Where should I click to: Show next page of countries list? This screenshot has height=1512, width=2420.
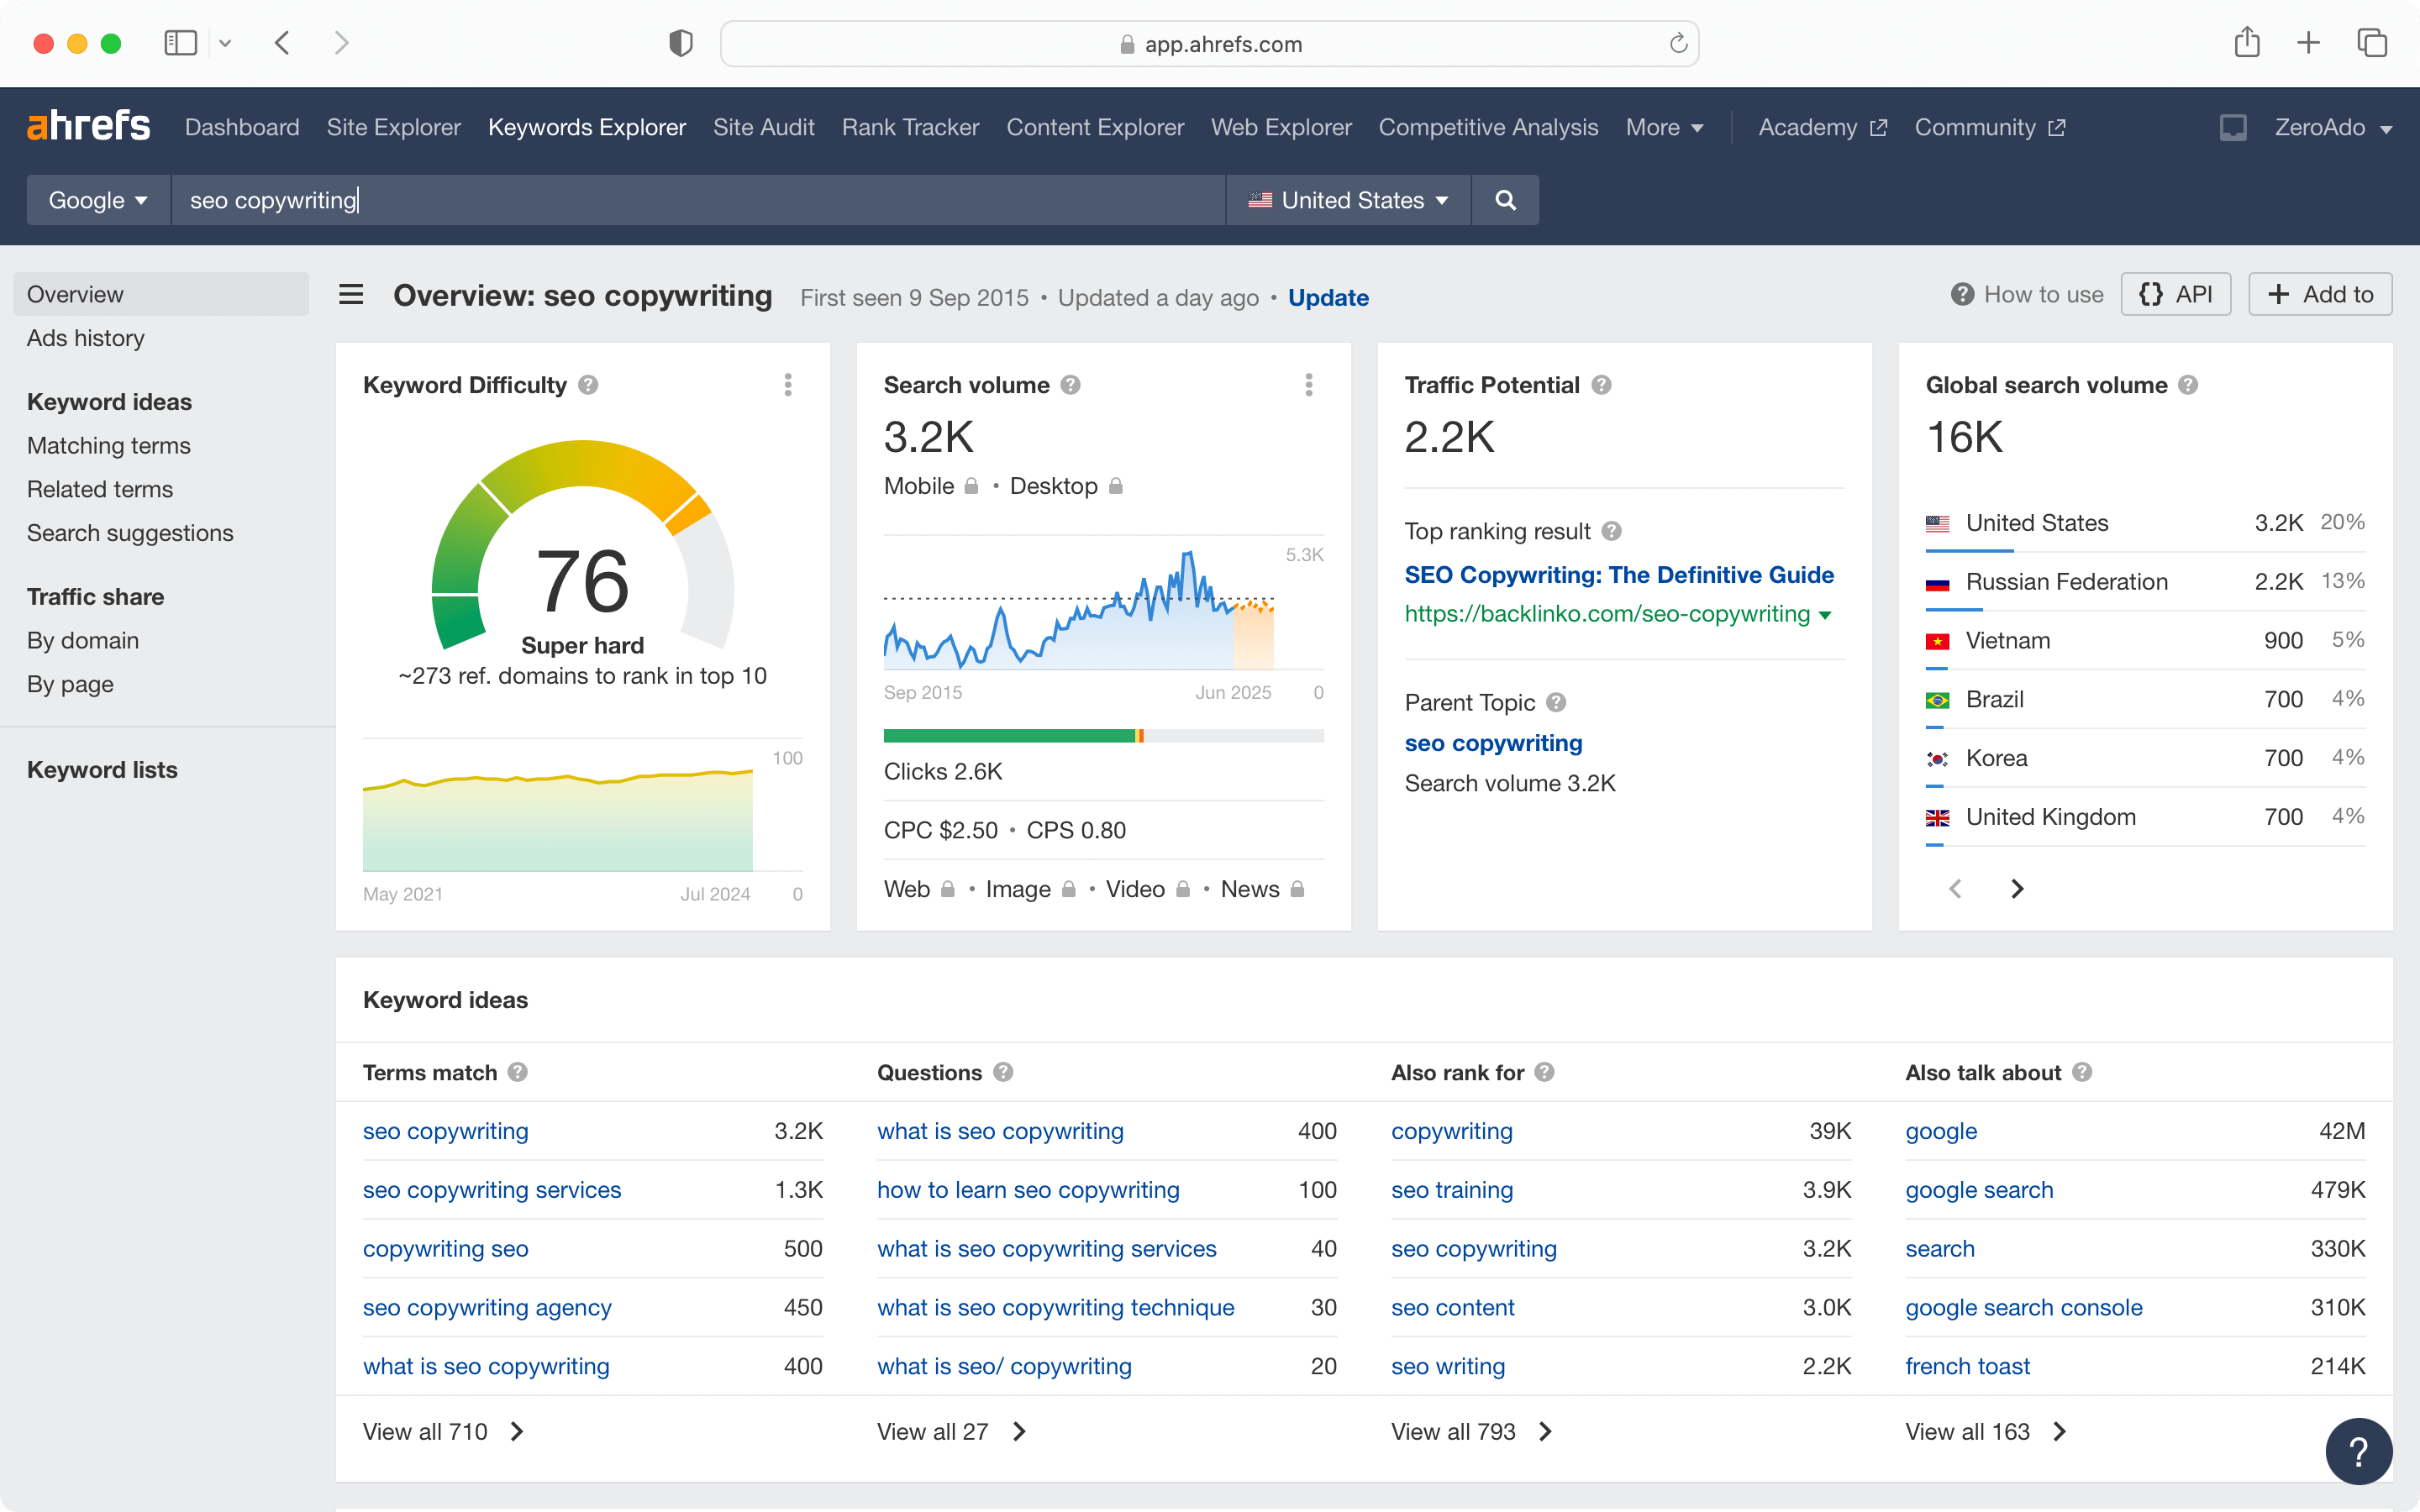tap(2017, 888)
